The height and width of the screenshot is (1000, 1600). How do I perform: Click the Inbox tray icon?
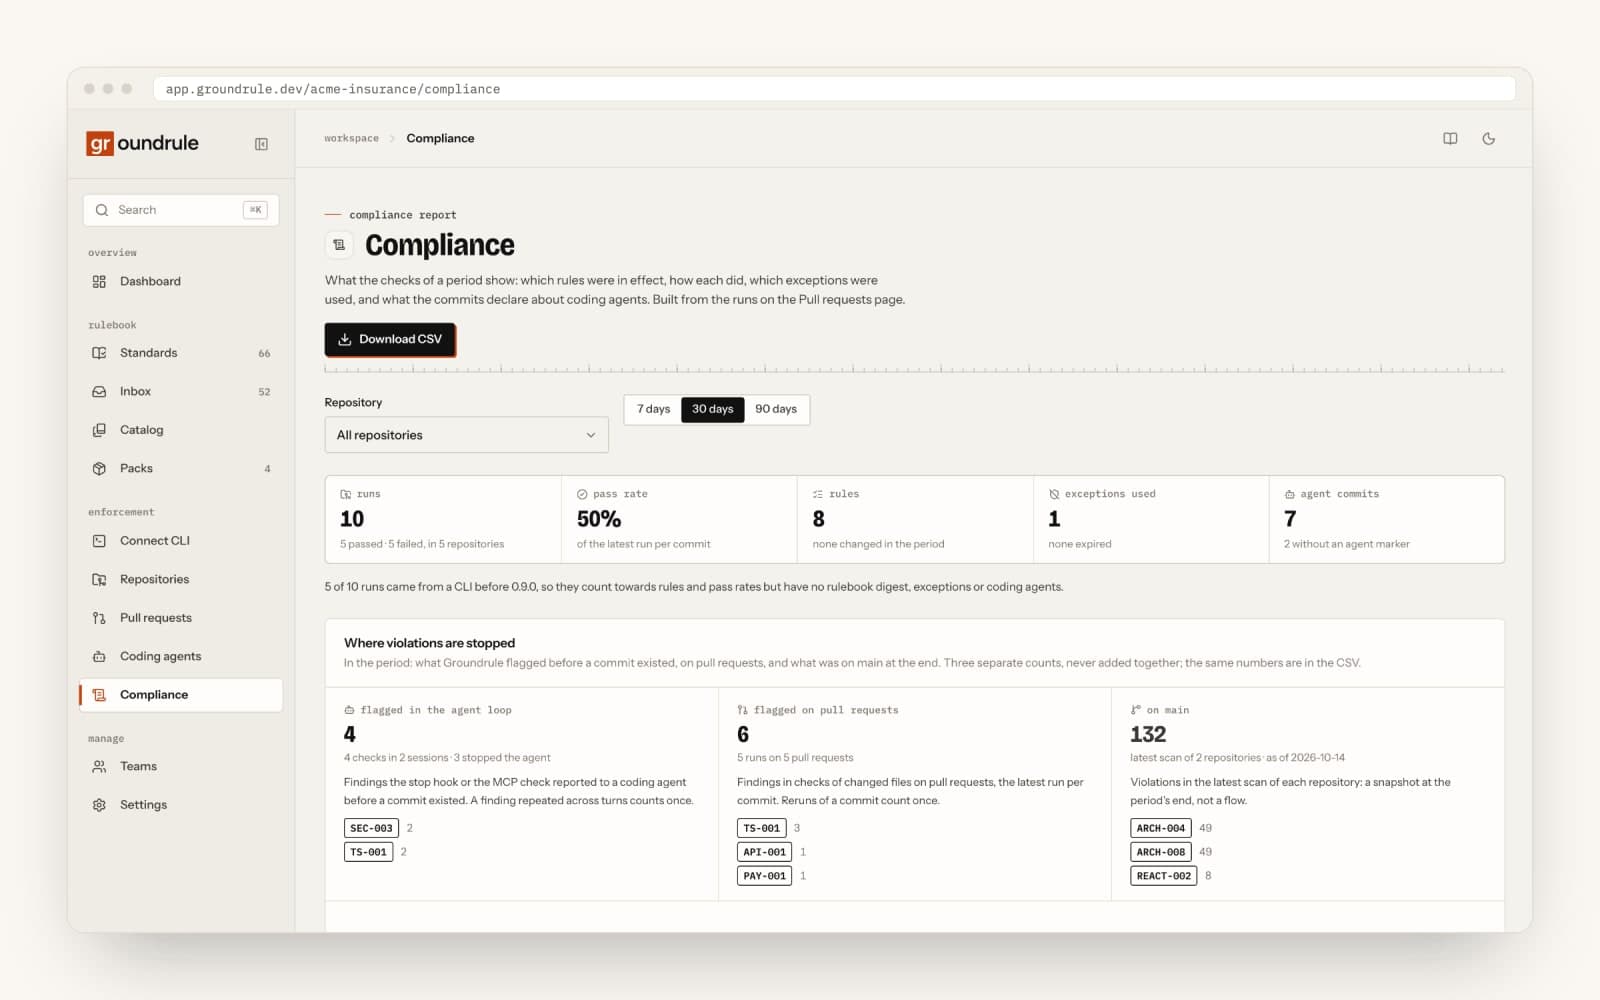click(99, 392)
